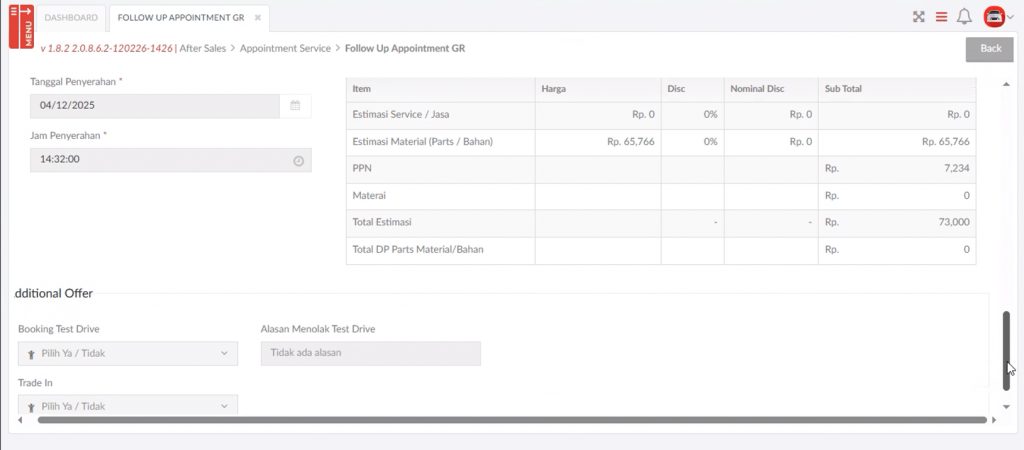Open clock picker for Jam Penyerahan
Screen dimensions: 1024x450
(x=298, y=160)
